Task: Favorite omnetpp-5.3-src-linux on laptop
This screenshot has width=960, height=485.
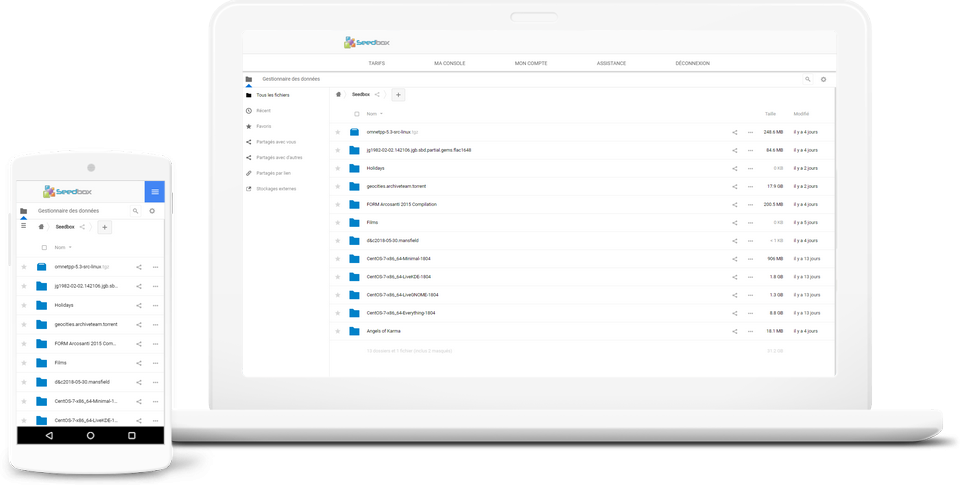Action: [x=337, y=132]
